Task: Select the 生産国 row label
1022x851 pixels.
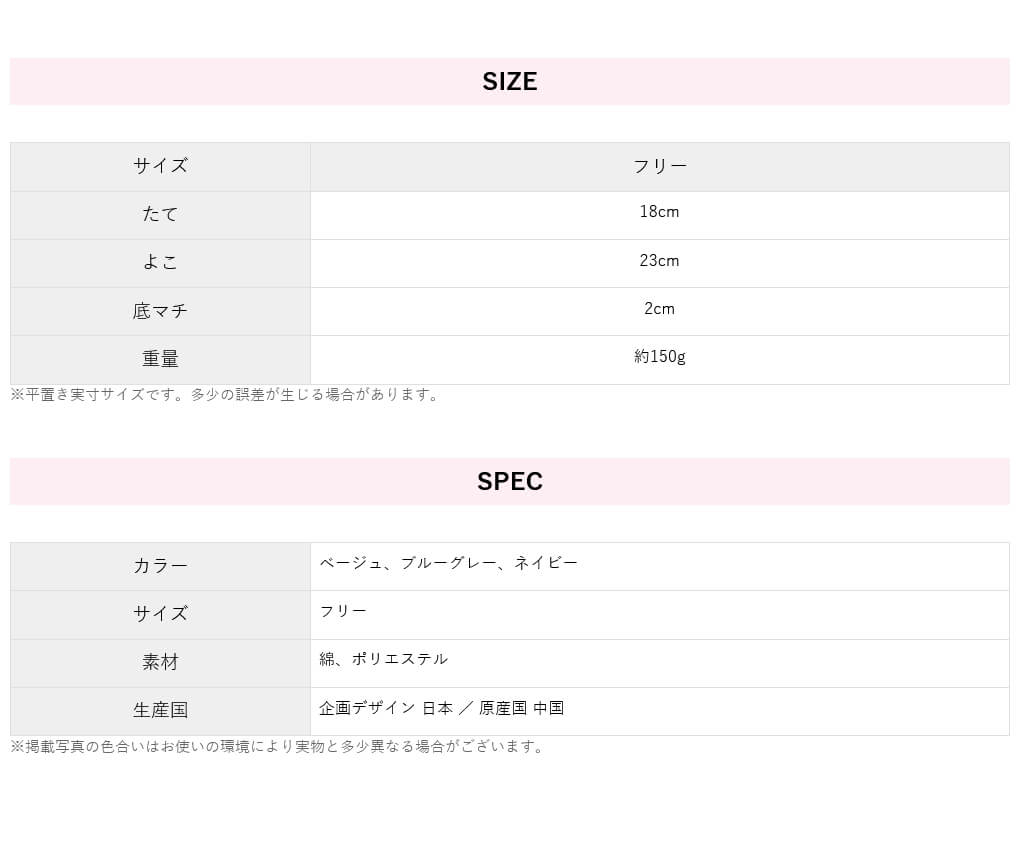Action: [x=160, y=710]
